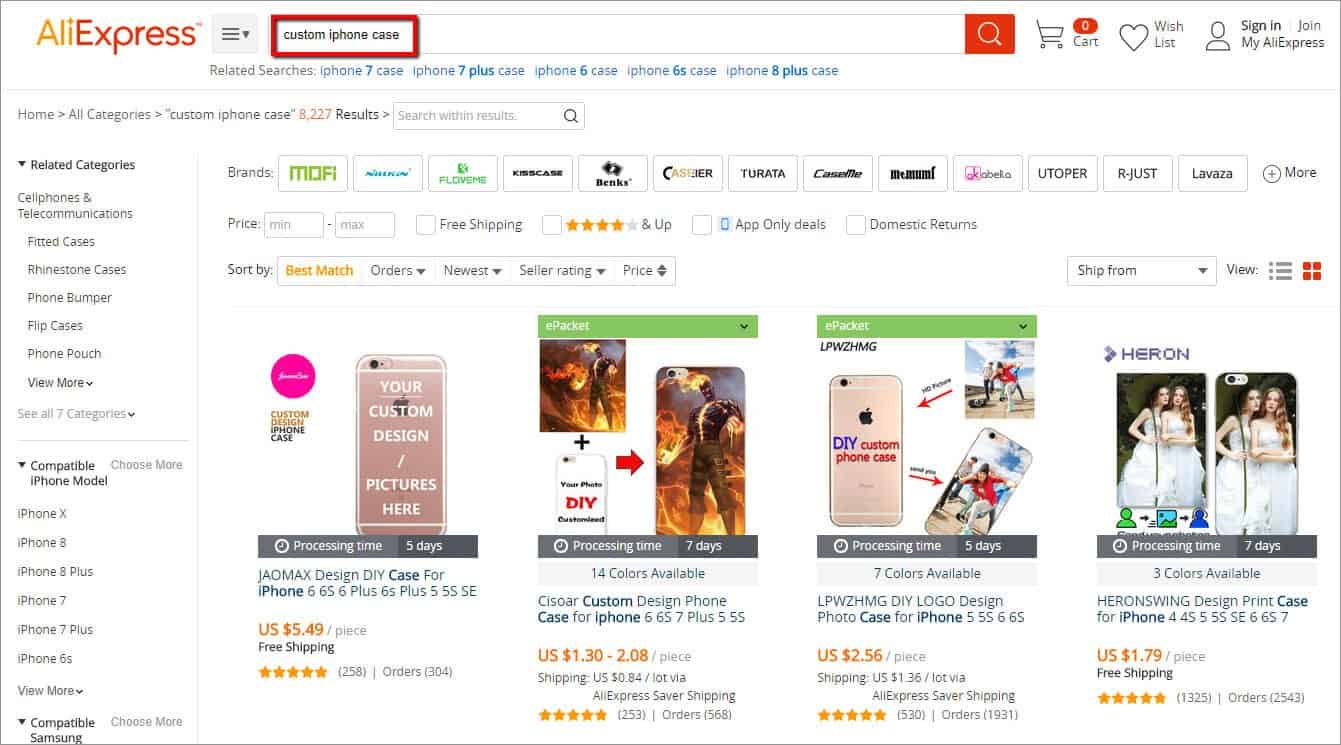Switch to grid view layout

1311,270
